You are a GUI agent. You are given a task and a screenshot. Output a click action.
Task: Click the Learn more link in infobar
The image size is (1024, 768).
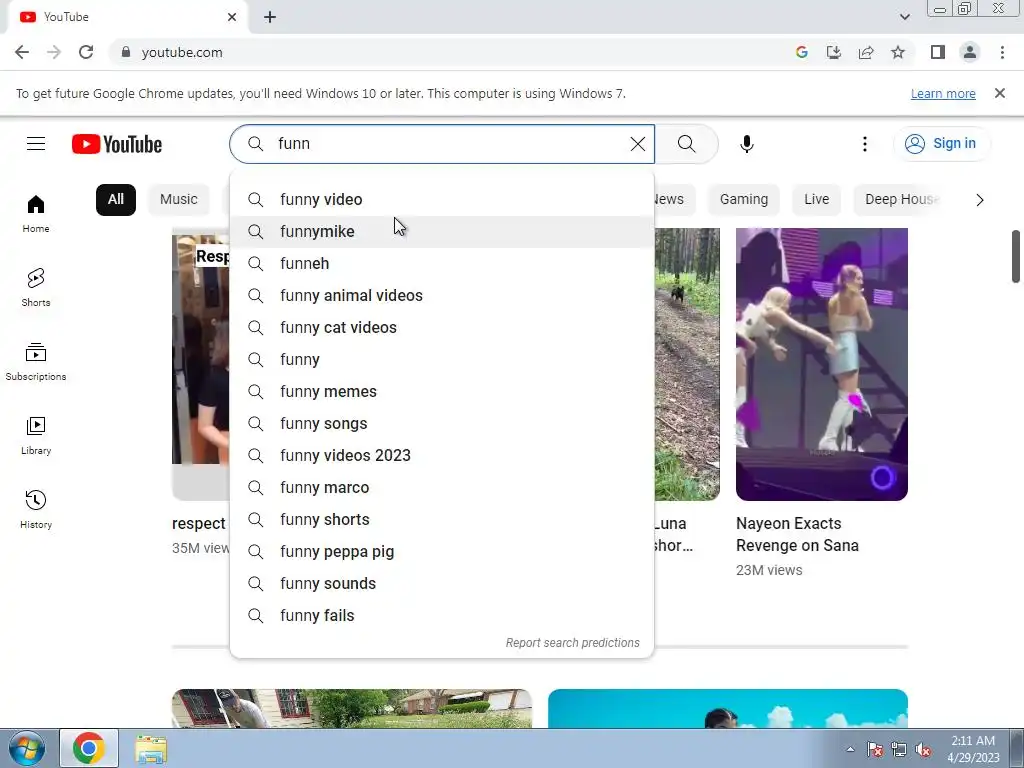coord(943,93)
